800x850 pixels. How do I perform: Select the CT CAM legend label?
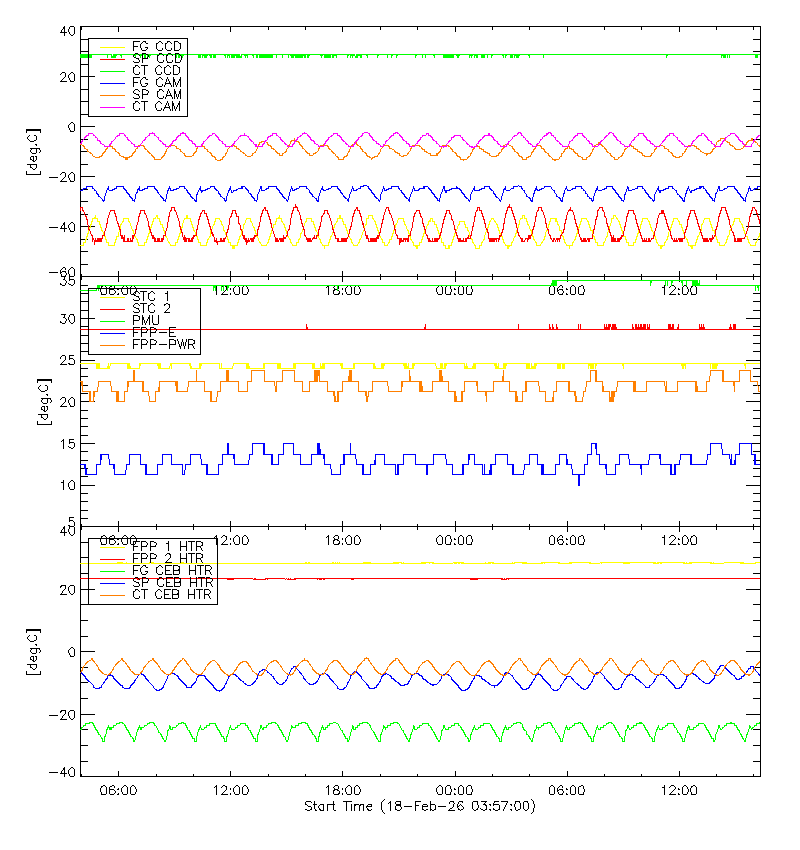[156, 106]
